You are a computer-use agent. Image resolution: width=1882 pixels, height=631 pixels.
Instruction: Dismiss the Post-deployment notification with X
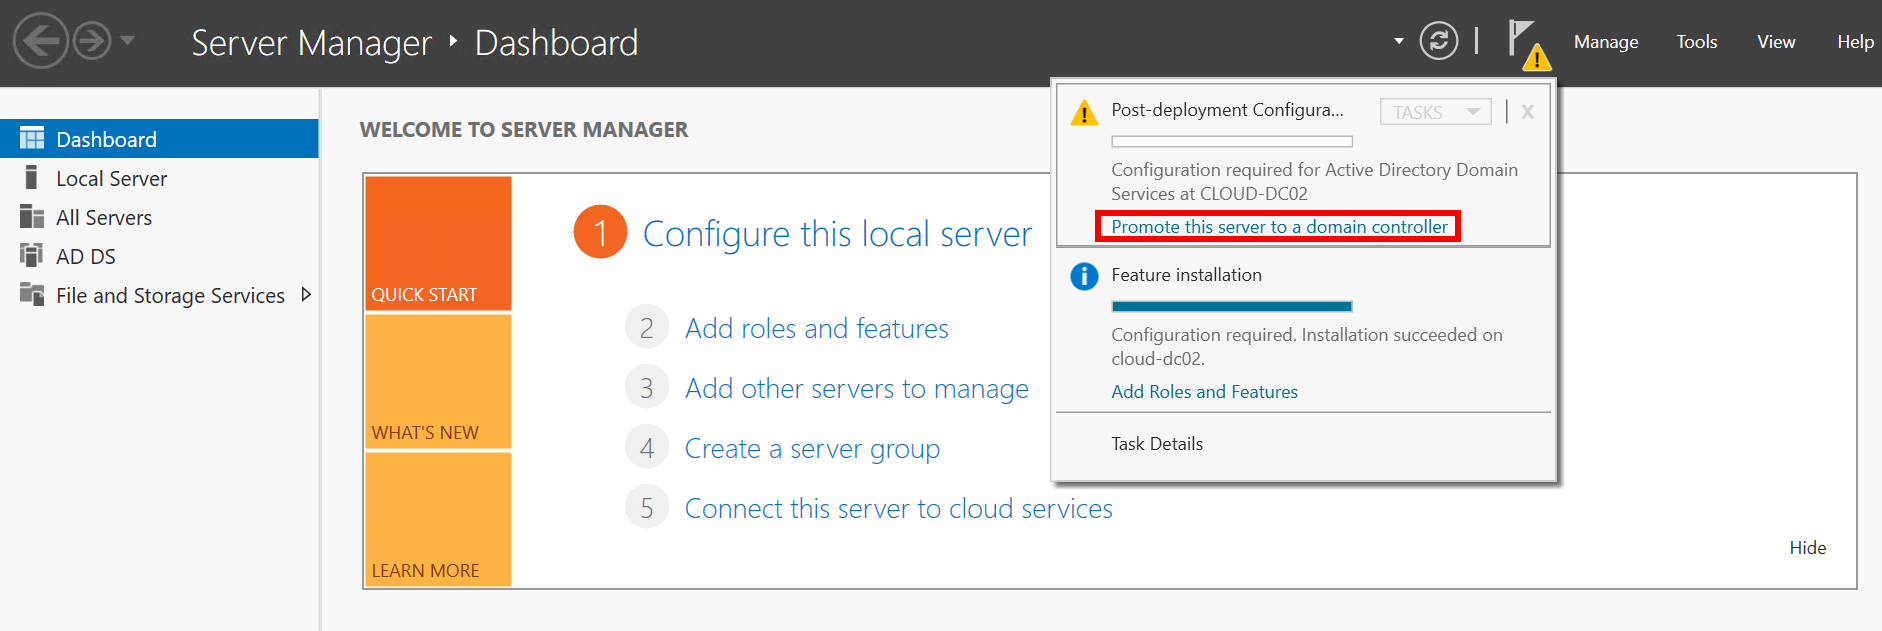point(1527,112)
